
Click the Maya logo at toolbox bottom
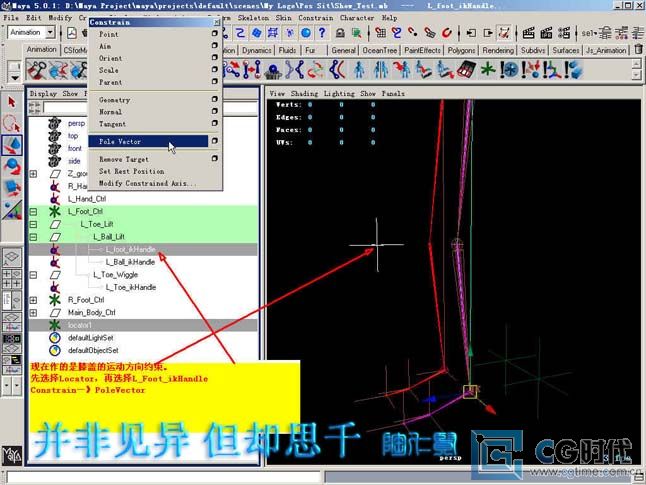tap(11, 455)
